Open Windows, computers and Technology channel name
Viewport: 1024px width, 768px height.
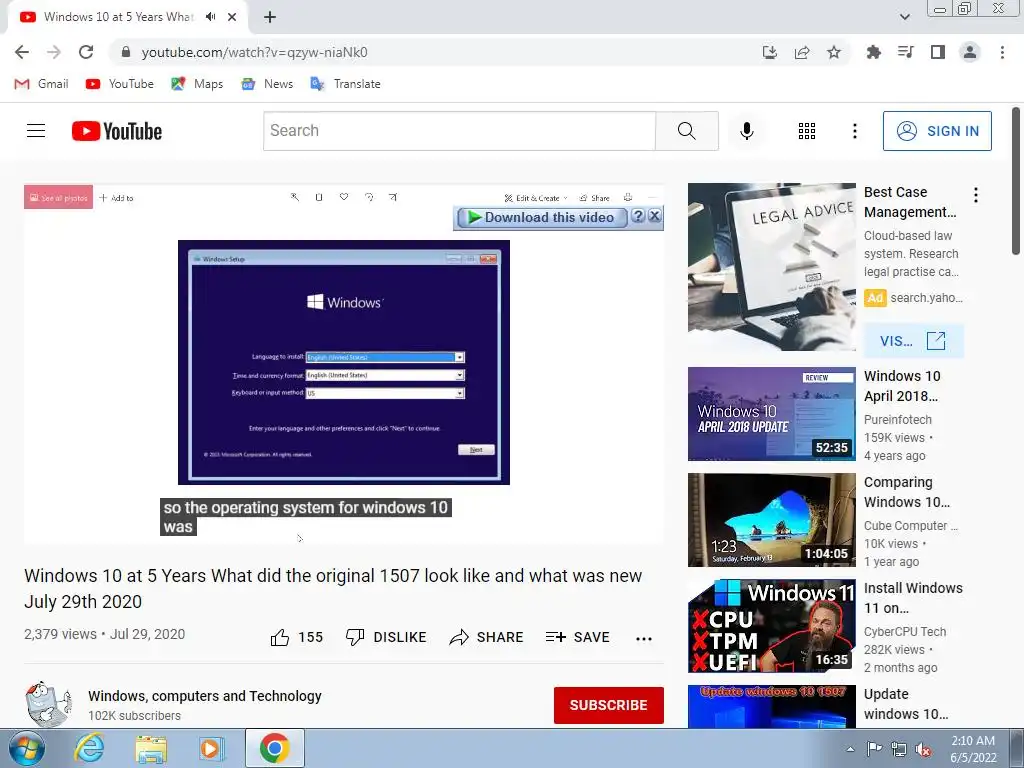point(205,696)
